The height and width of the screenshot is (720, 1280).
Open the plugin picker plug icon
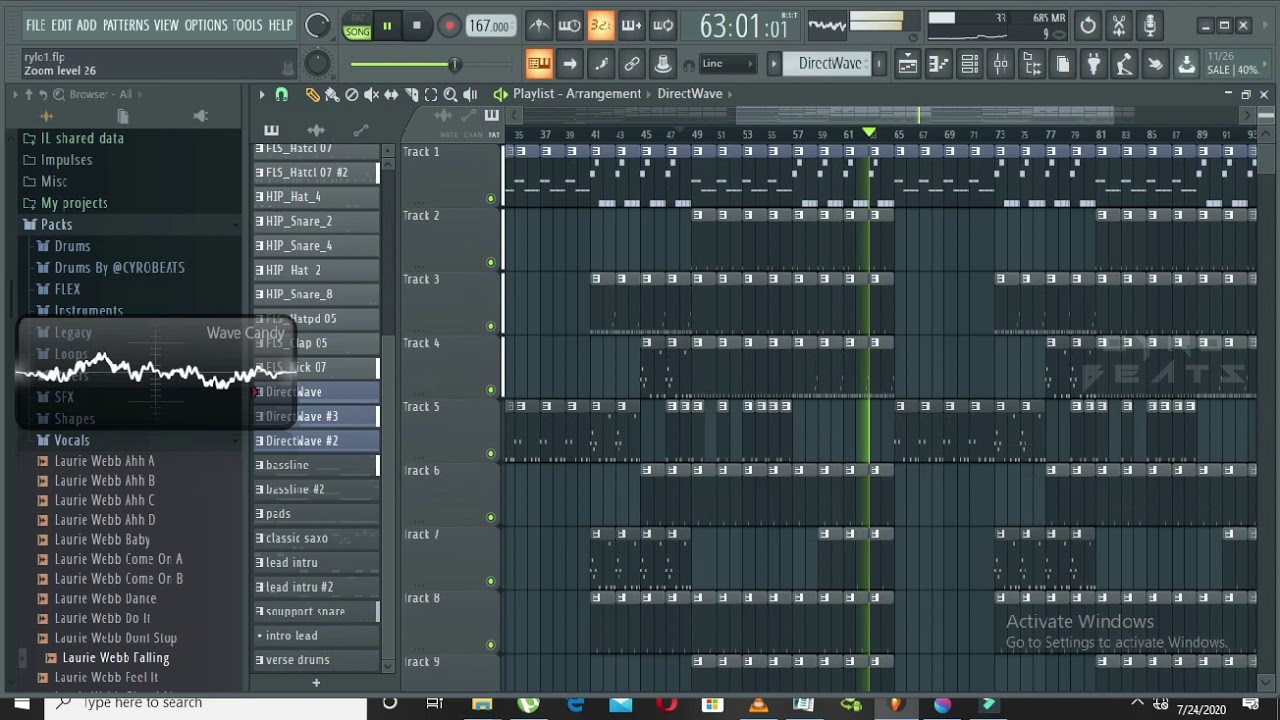click(1093, 65)
